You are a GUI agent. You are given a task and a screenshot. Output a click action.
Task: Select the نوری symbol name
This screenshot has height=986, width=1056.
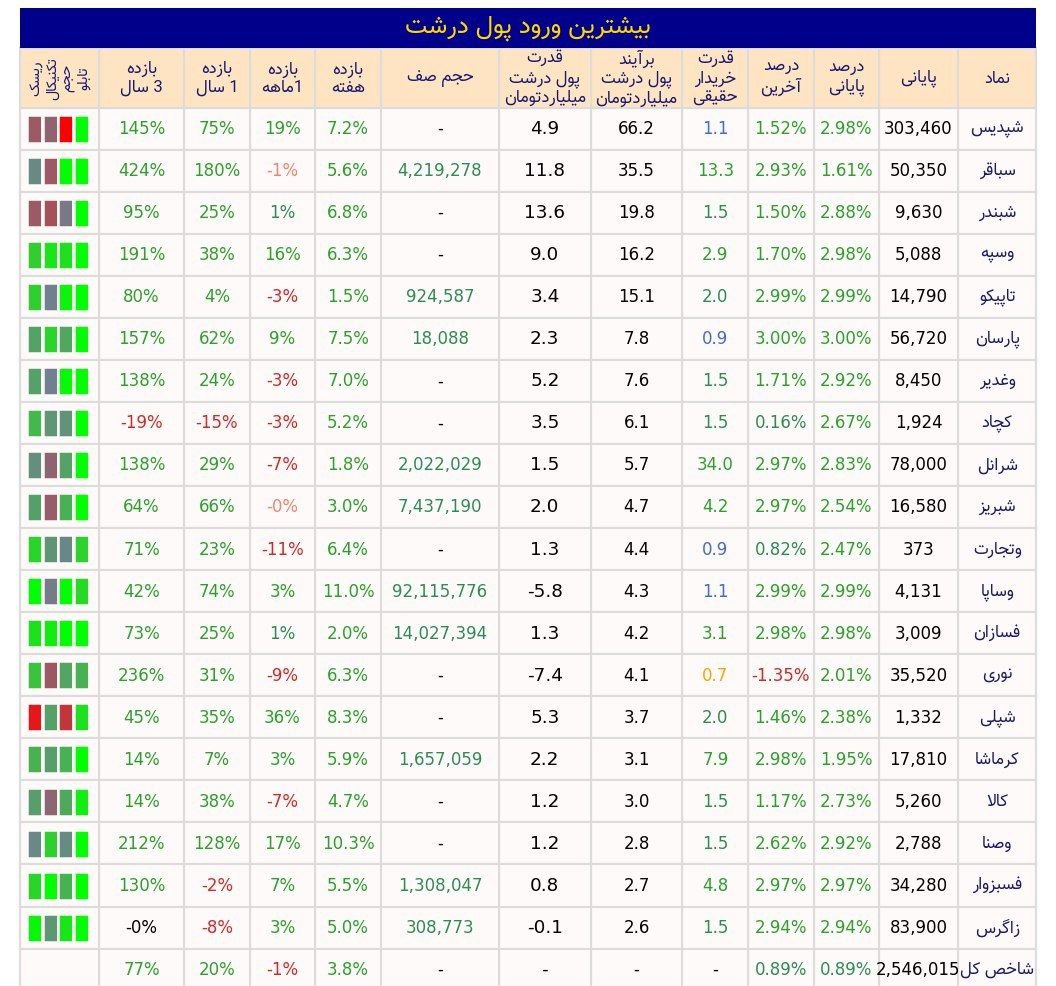tap(999, 674)
